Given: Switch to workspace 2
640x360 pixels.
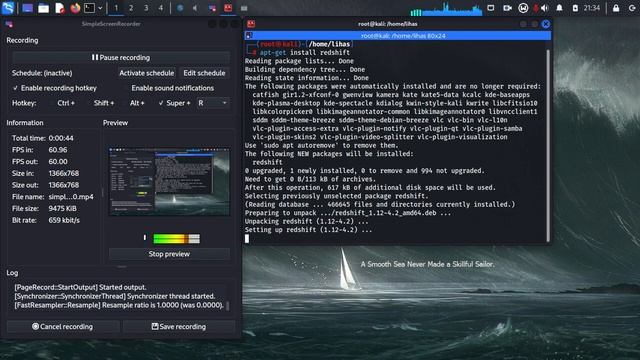Looking at the screenshot, I should [x=131, y=8].
